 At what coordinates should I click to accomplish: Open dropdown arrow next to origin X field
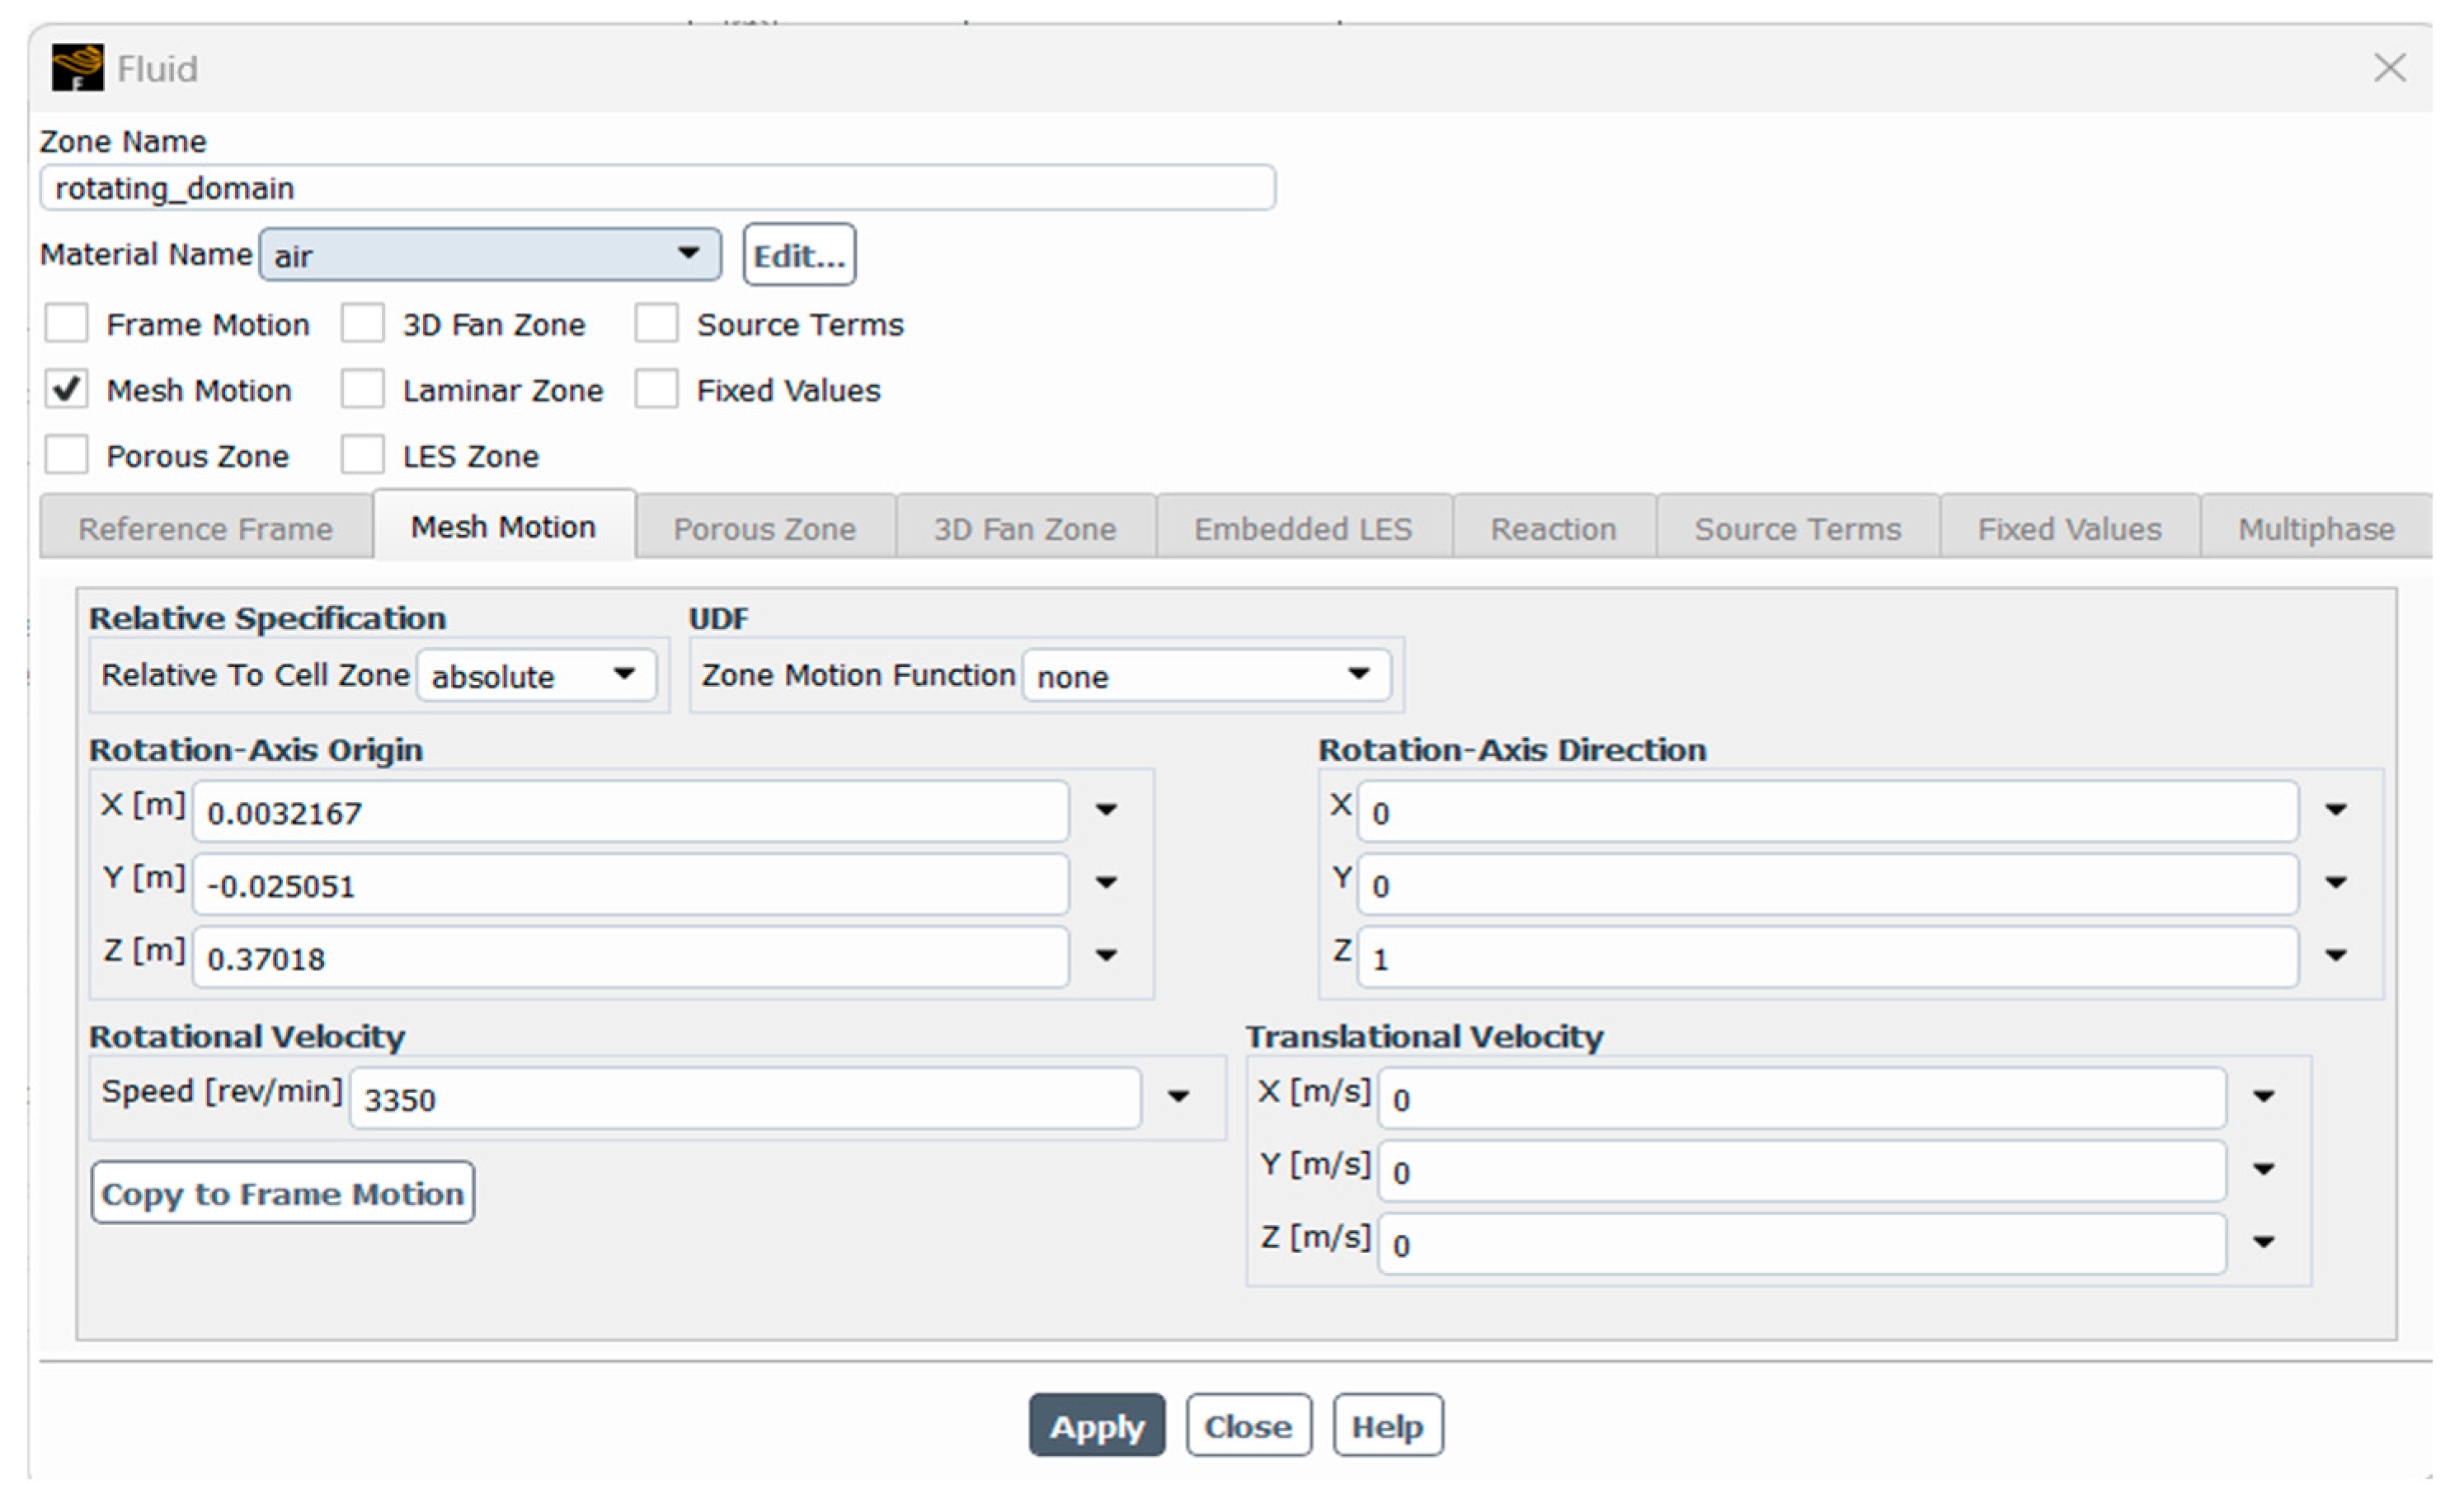(1106, 810)
